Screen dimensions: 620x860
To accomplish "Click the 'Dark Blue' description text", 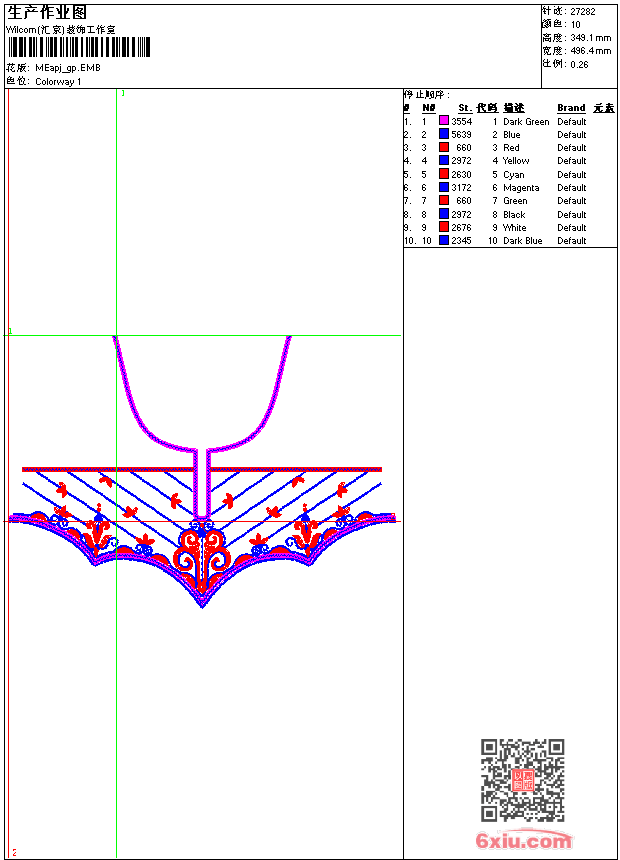I will point(522,241).
